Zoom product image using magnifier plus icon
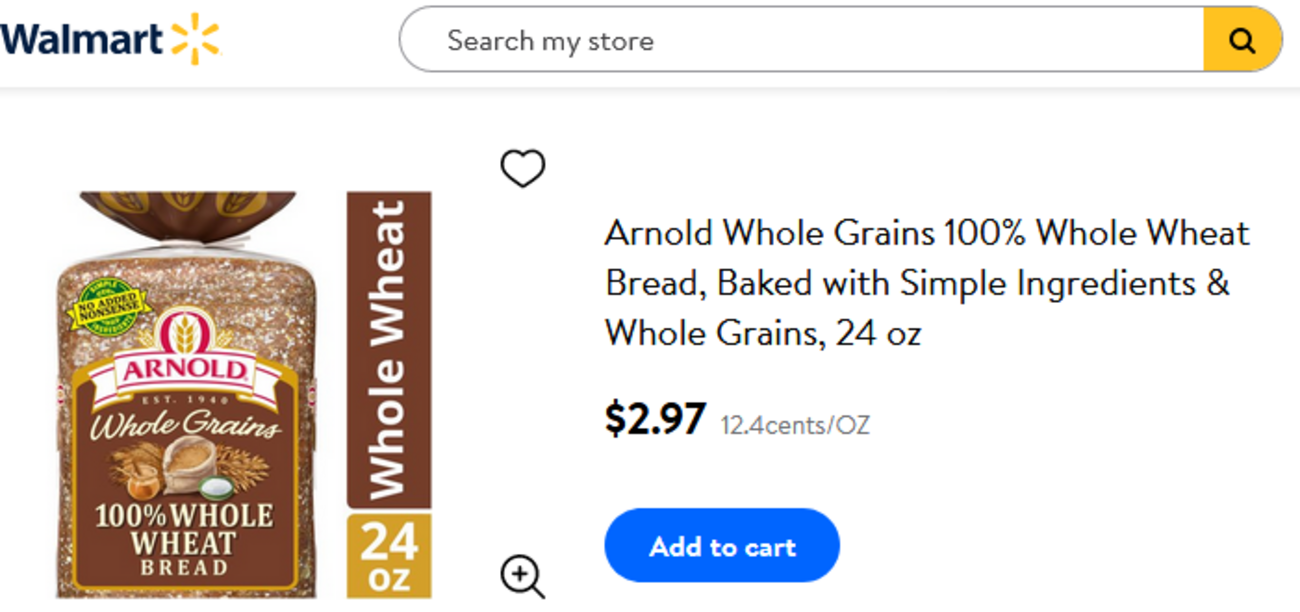Screen dimensions: 1300x612 point(522,577)
